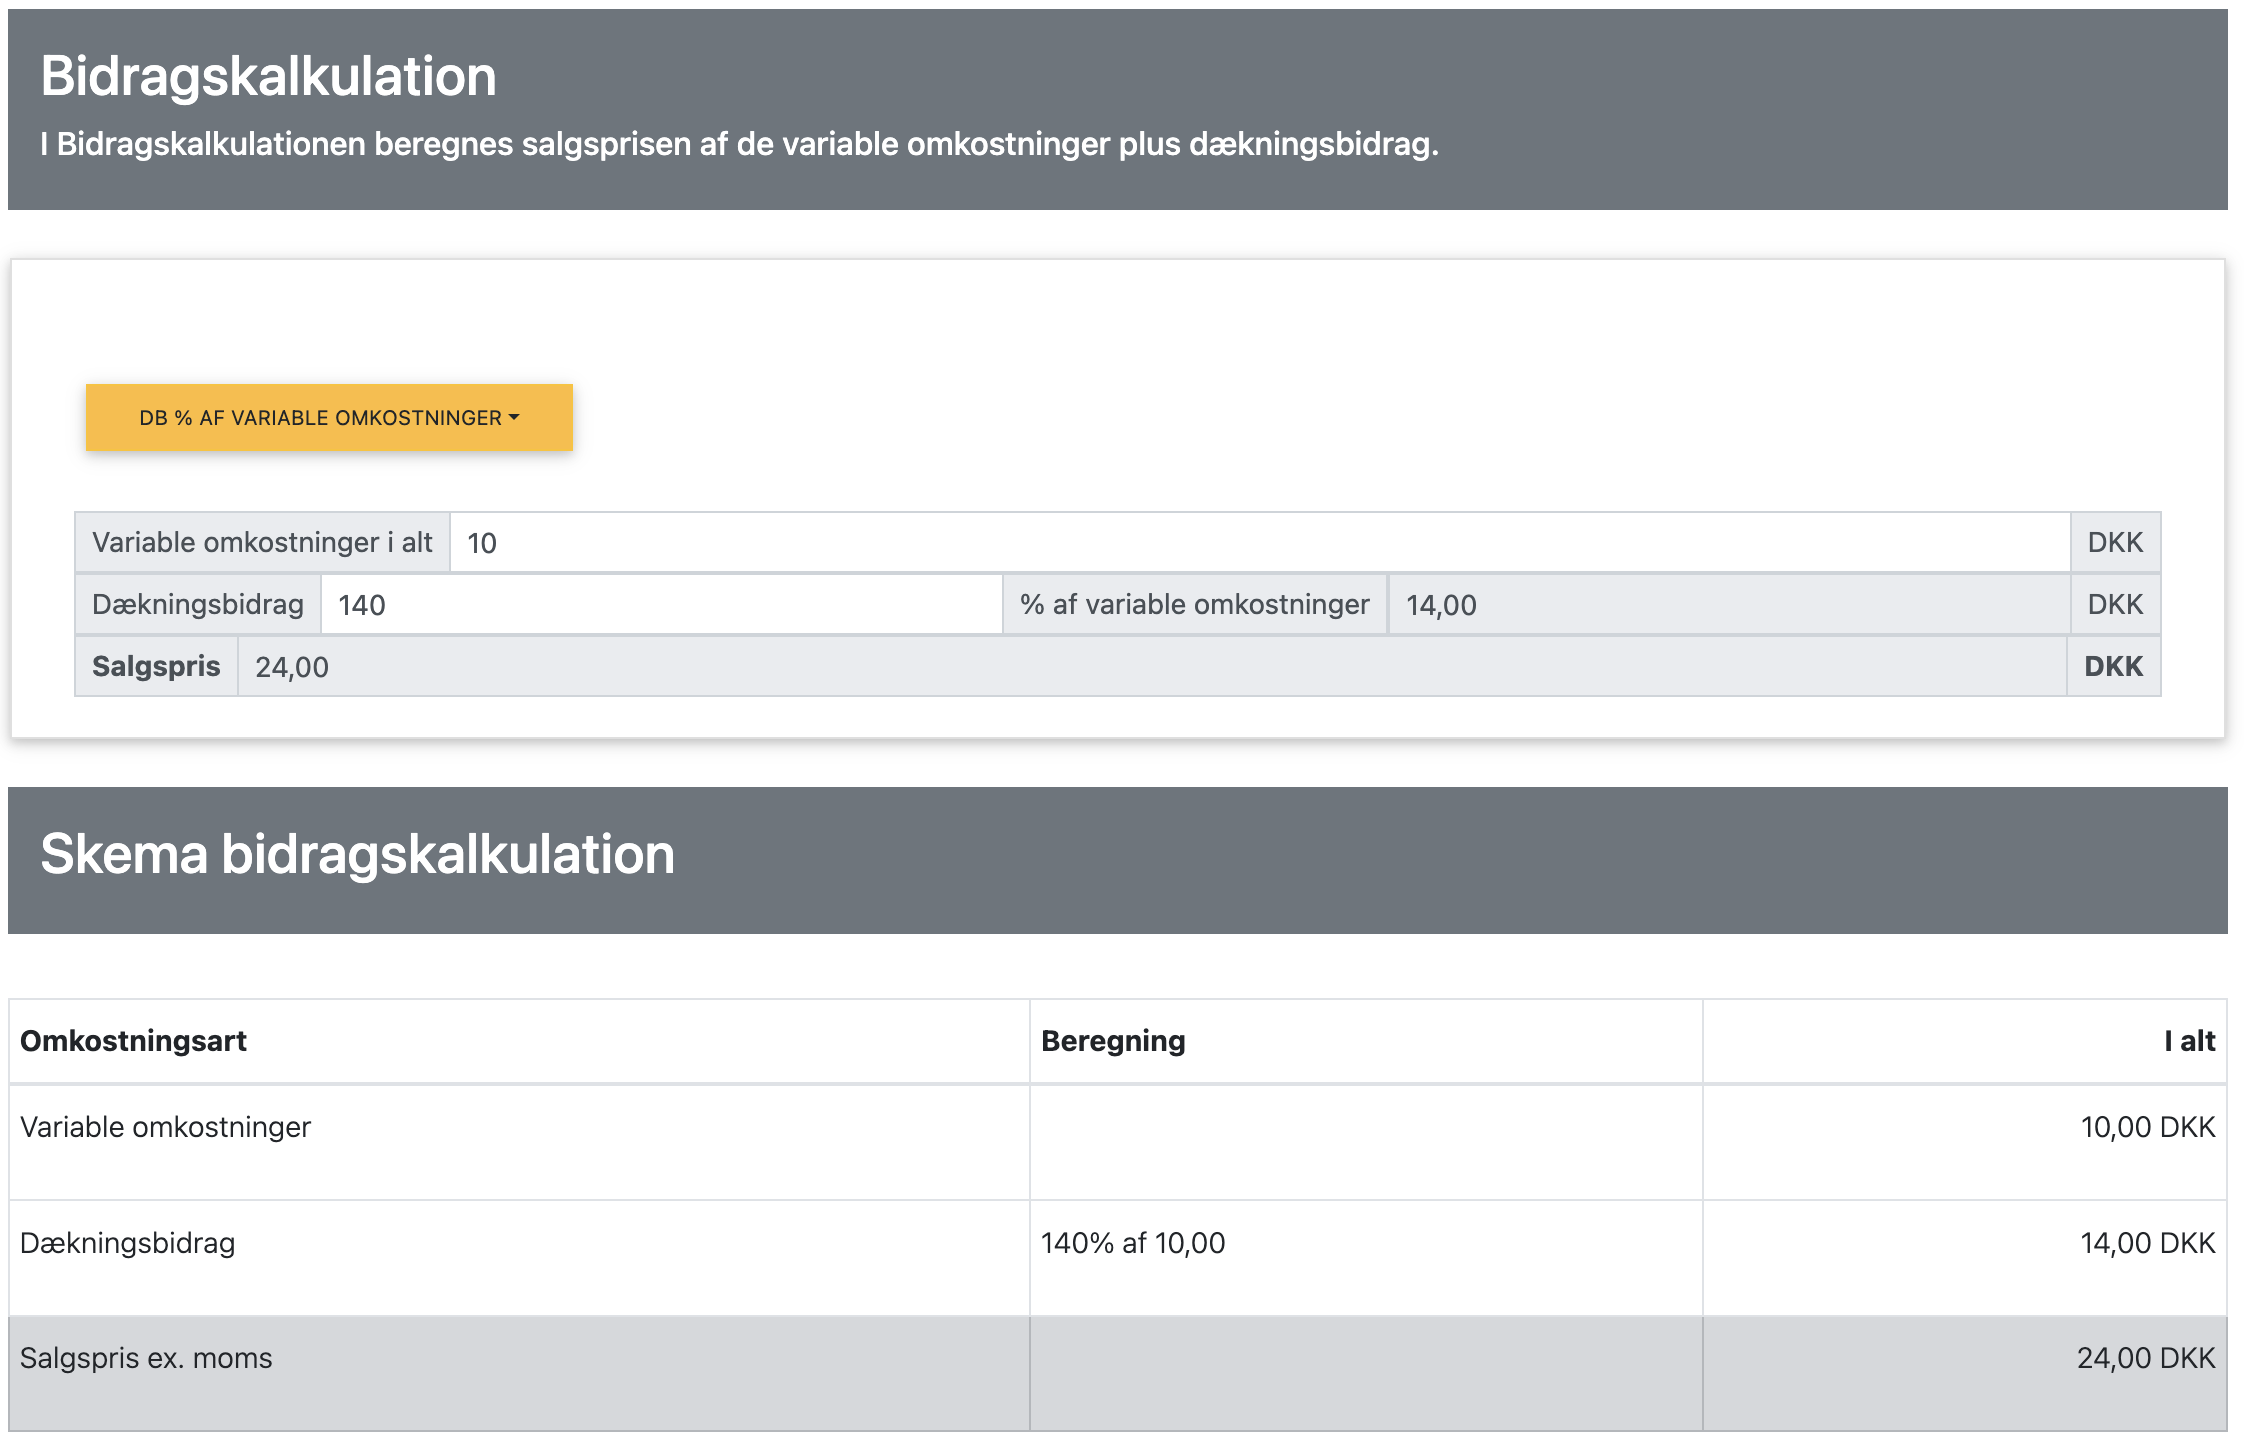This screenshot has height=1446, width=2244.
Task: Click the bold Salgspris form label
Action: point(156,667)
